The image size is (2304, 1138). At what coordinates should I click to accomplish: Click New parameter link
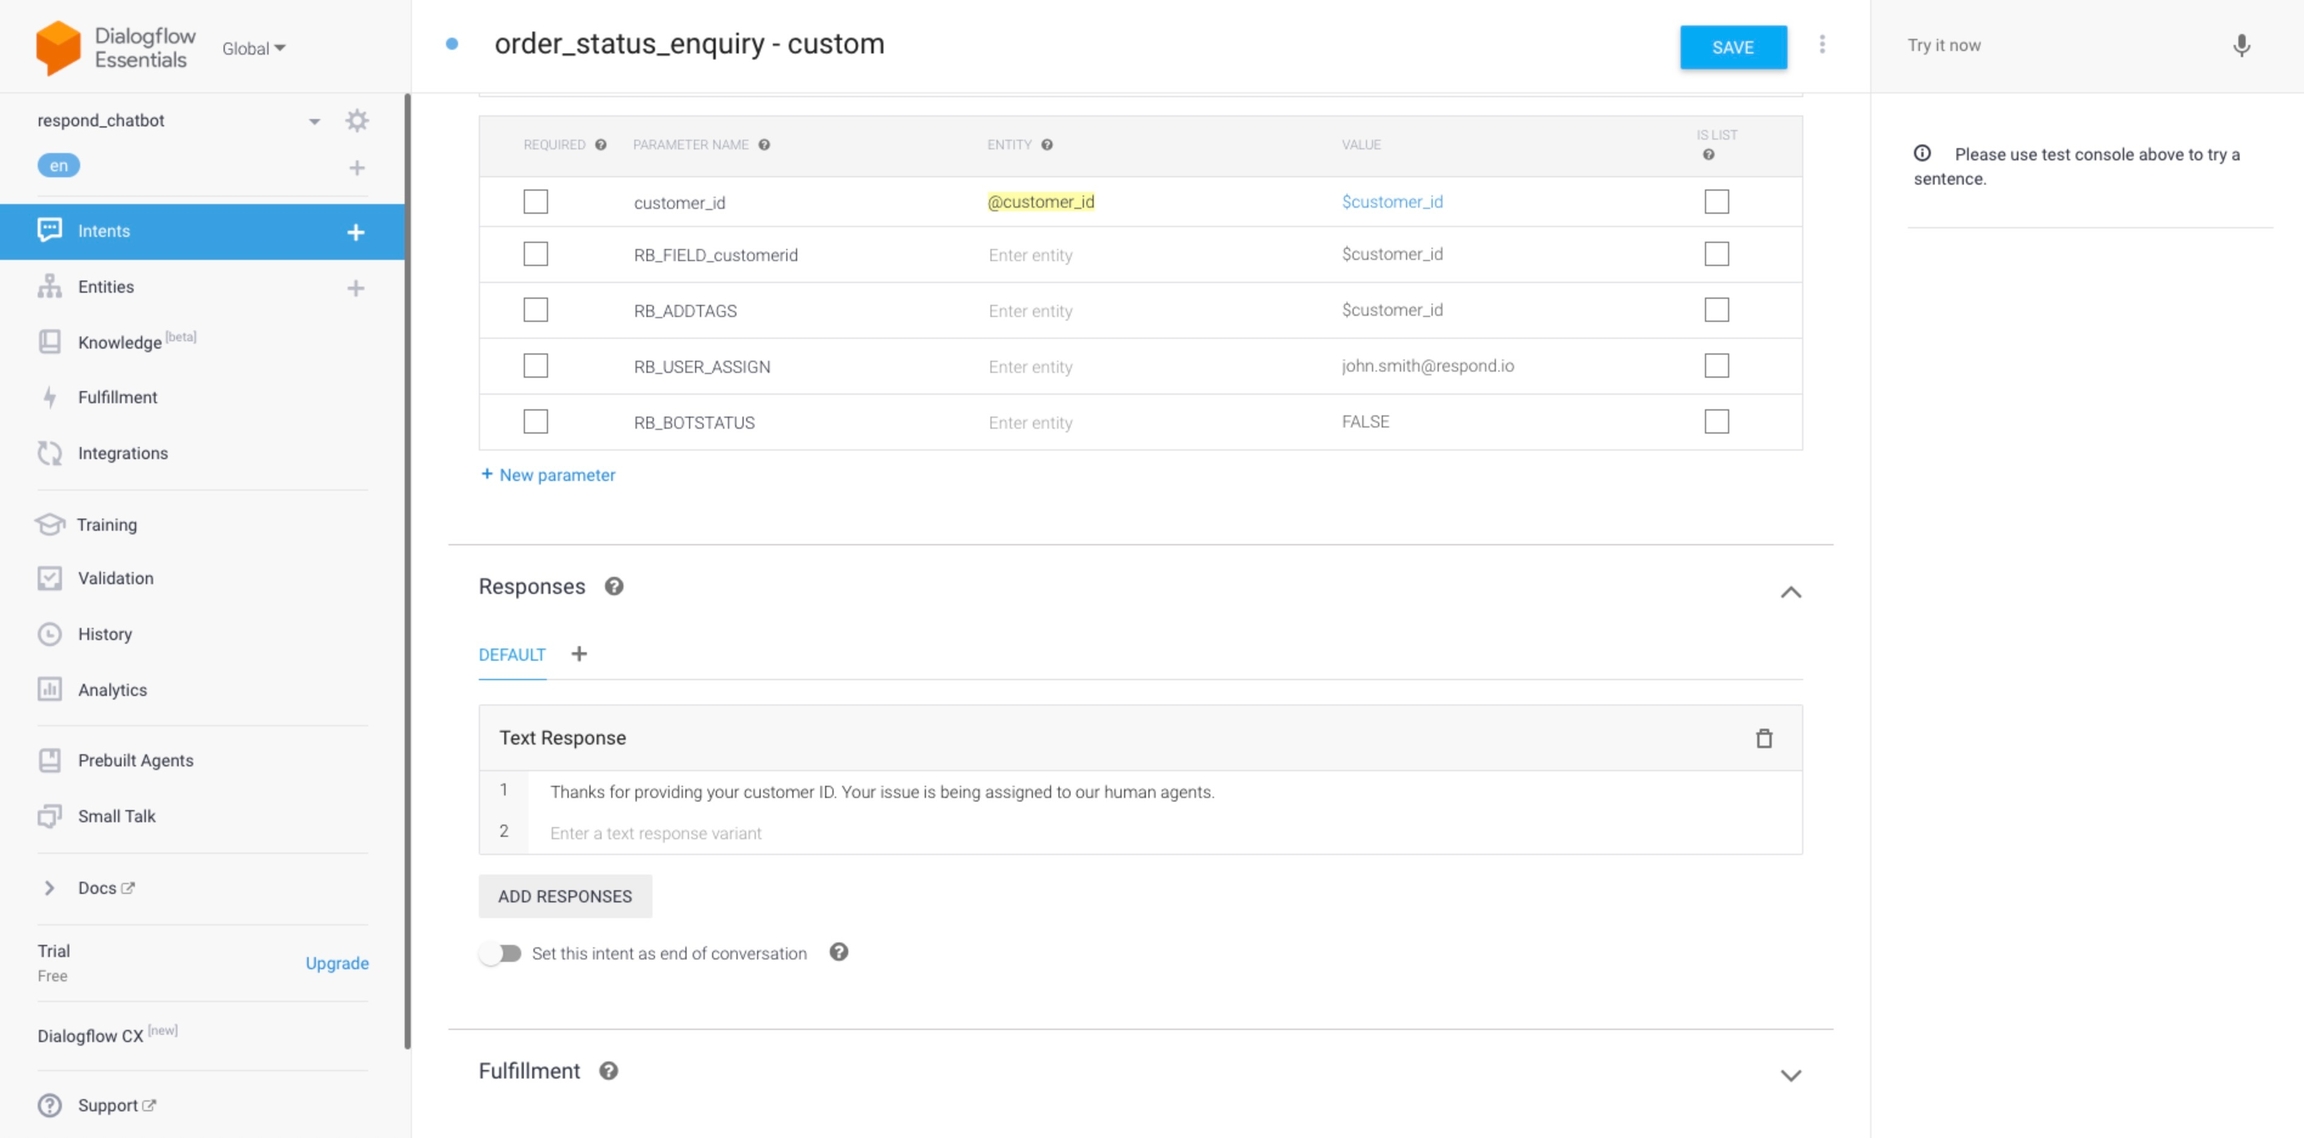(x=548, y=474)
